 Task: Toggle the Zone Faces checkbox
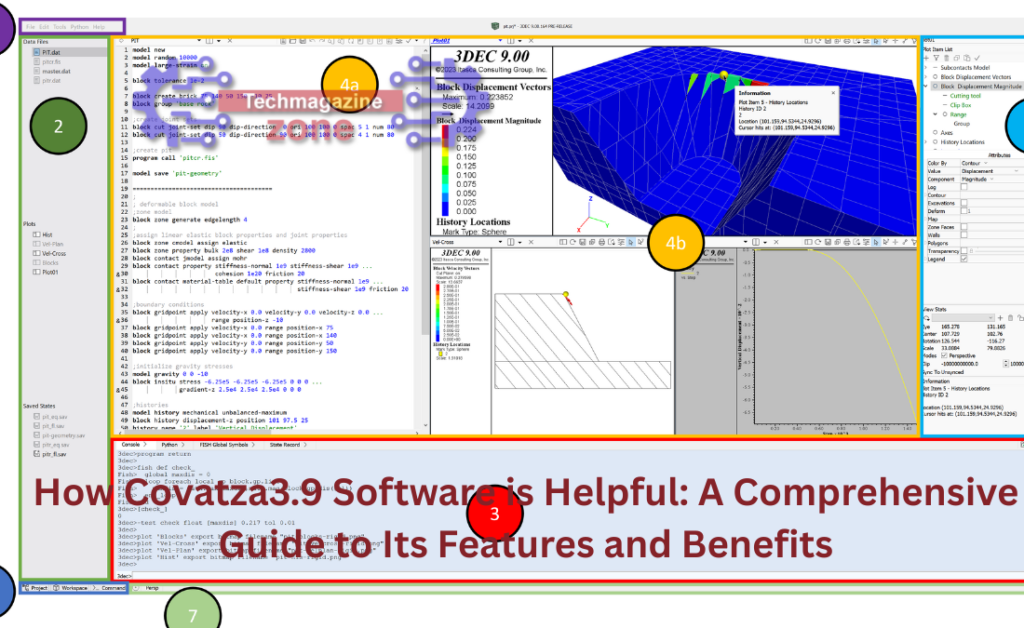pyautogui.click(x=964, y=227)
